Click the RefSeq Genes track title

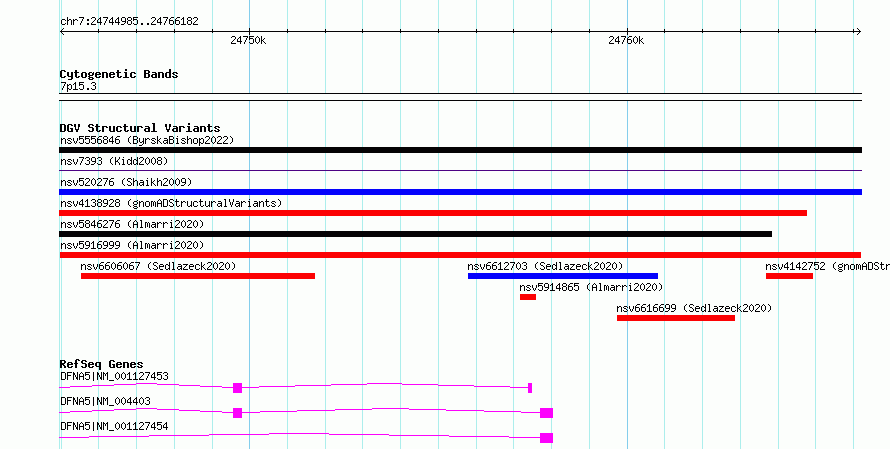pos(102,364)
